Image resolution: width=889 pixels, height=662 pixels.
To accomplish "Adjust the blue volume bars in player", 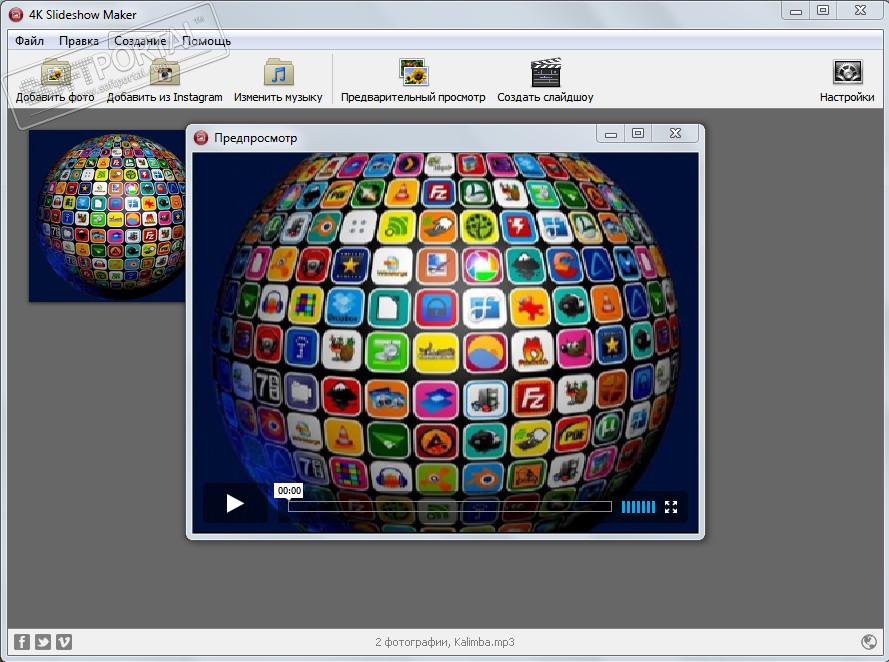I will [638, 507].
